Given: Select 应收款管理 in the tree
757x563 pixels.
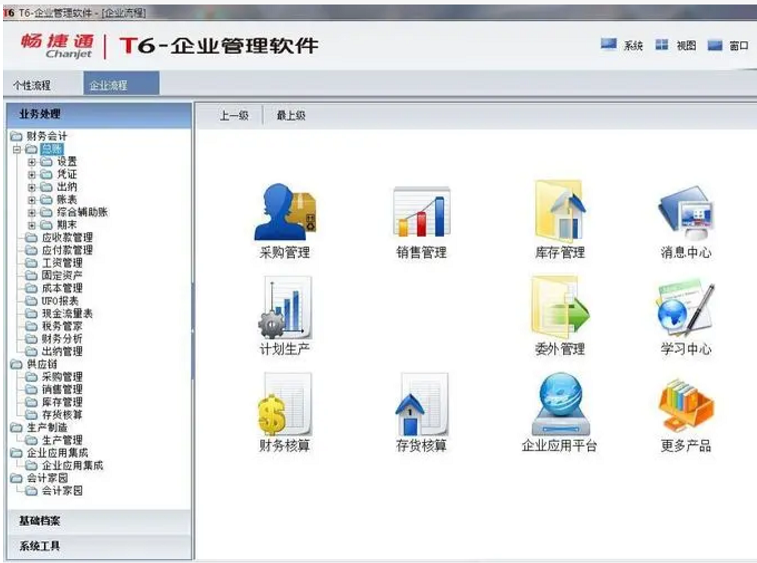Looking at the screenshot, I should [x=67, y=238].
